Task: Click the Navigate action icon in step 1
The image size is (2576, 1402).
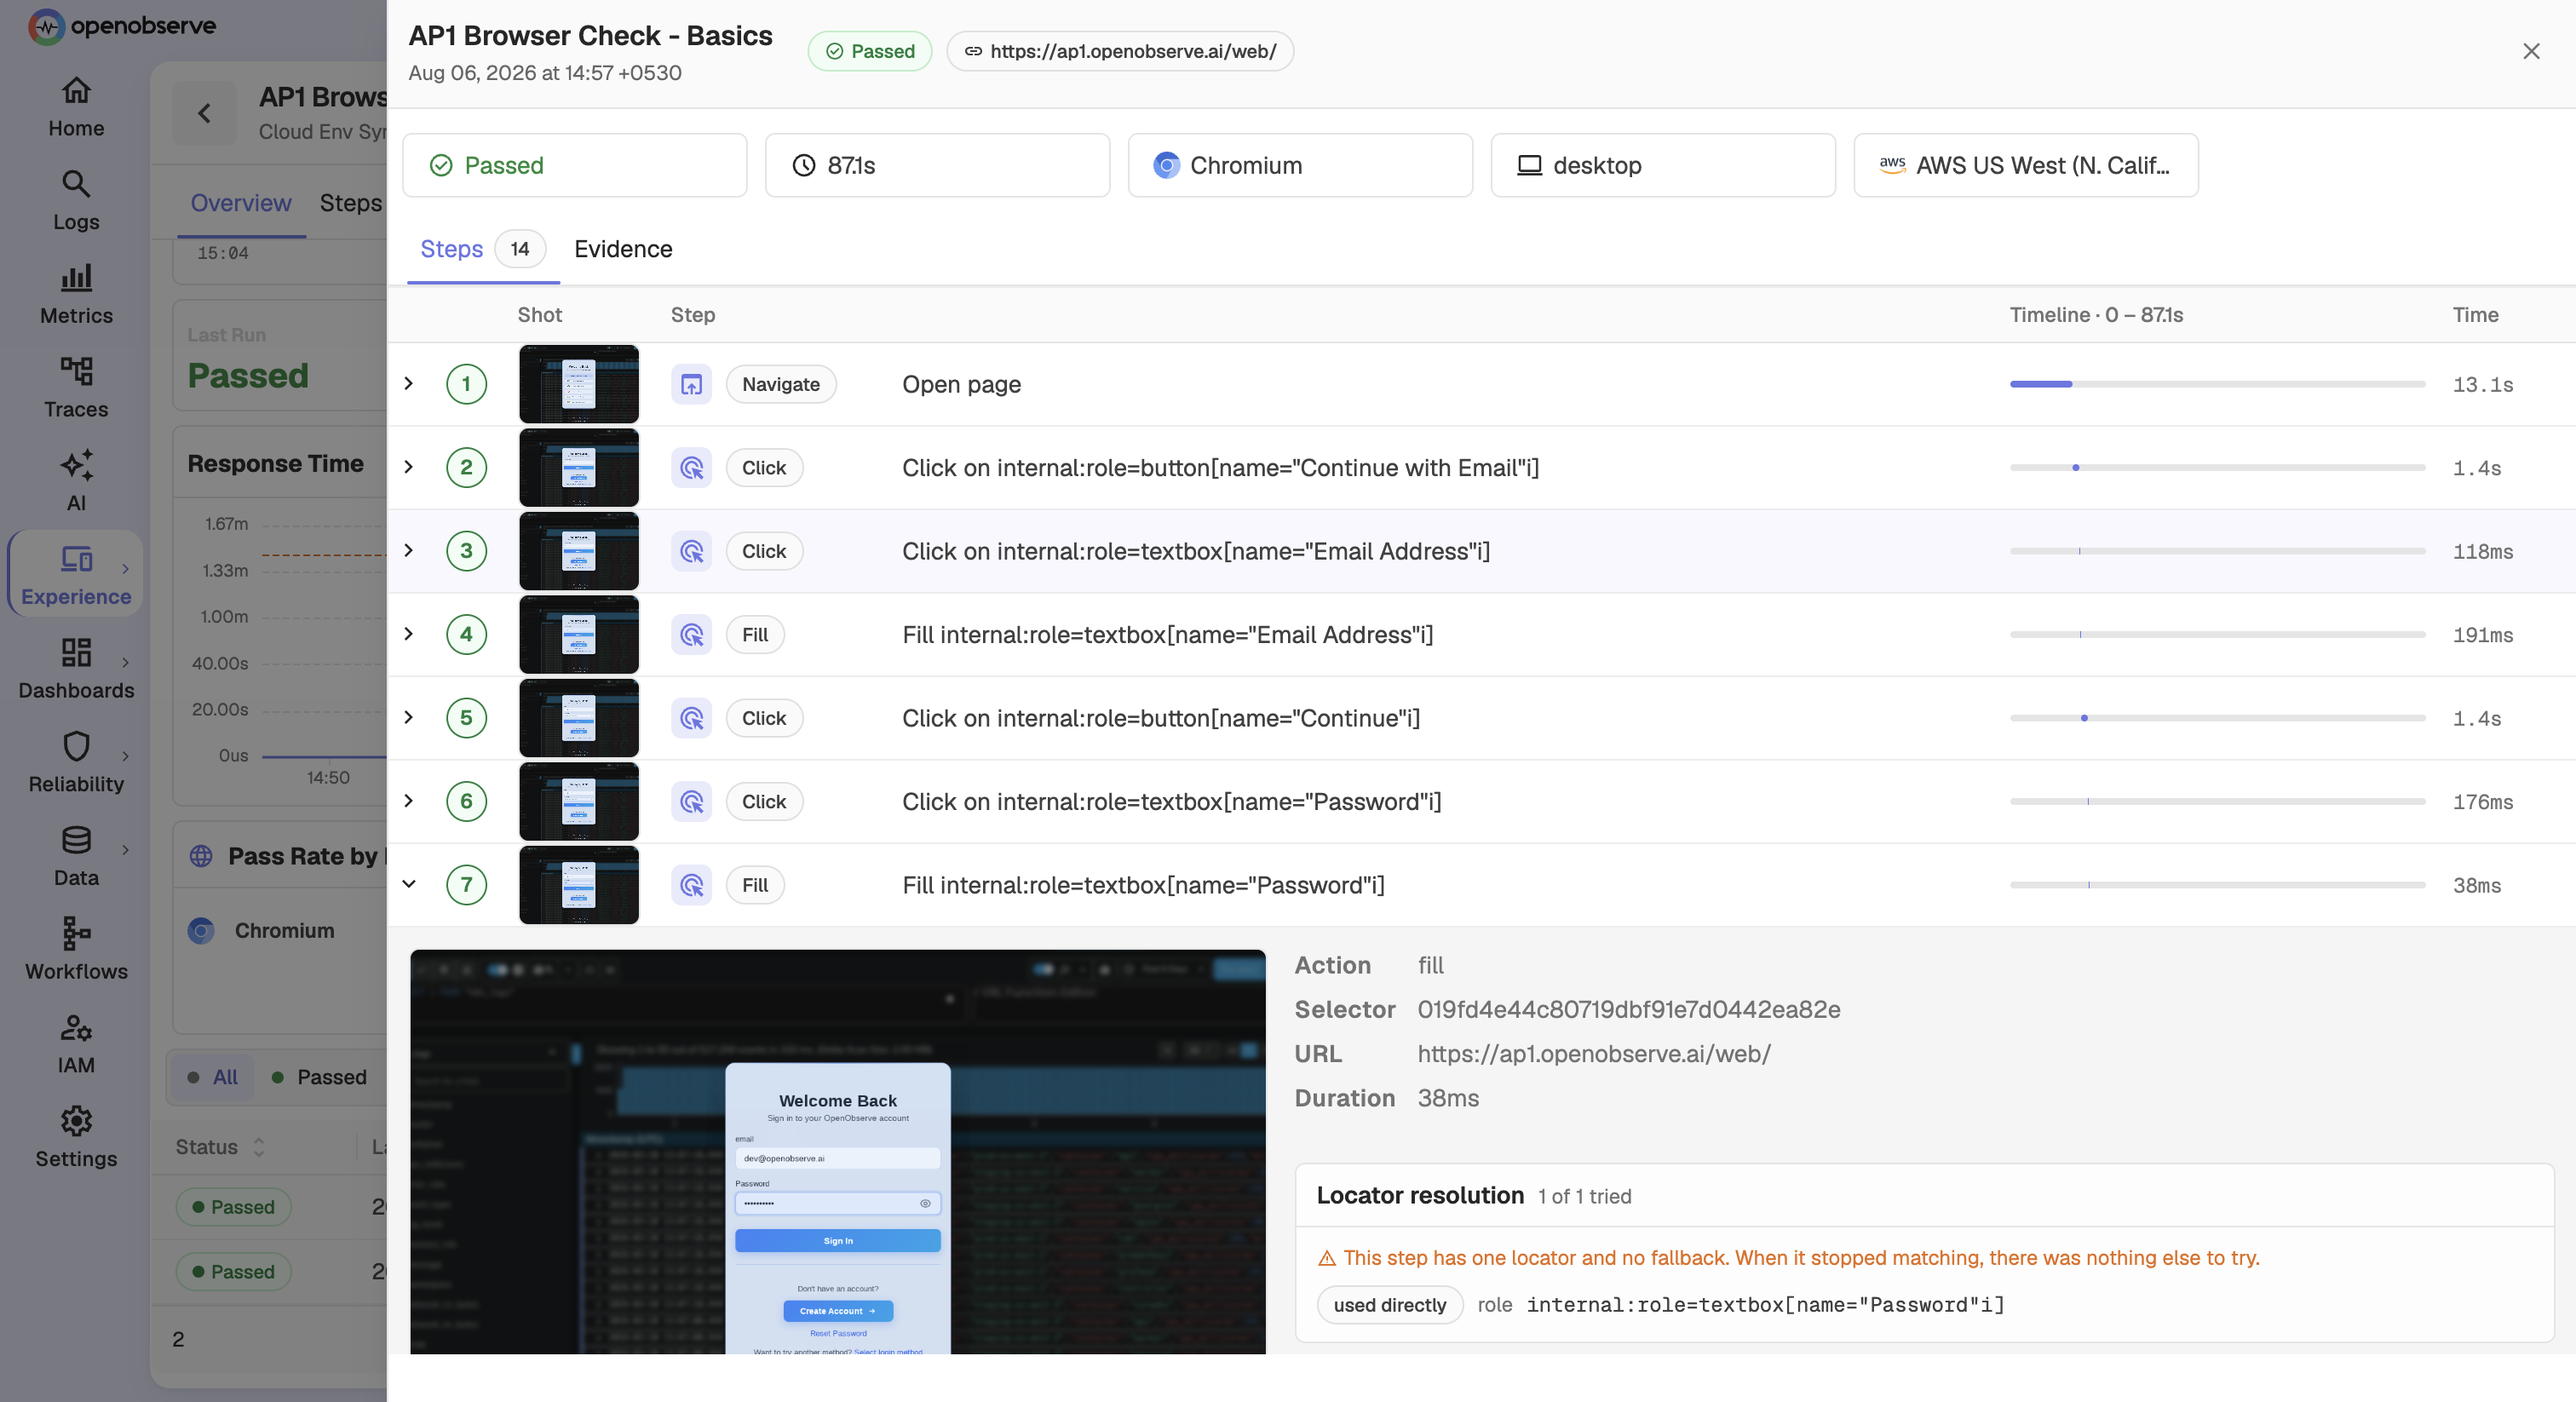Action: pyautogui.click(x=691, y=384)
